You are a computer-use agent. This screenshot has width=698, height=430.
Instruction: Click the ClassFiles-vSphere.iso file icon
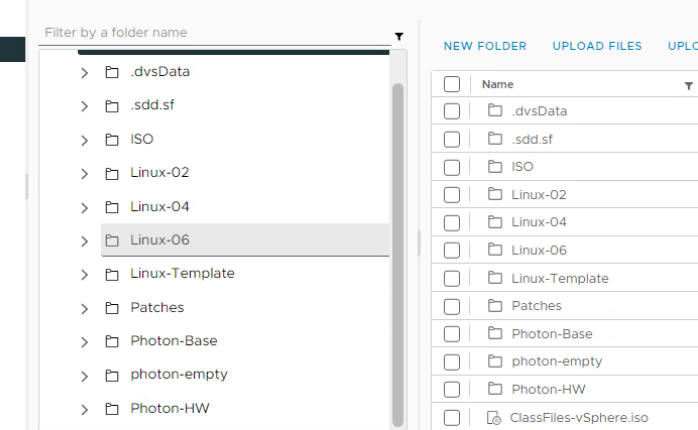point(494,418)
